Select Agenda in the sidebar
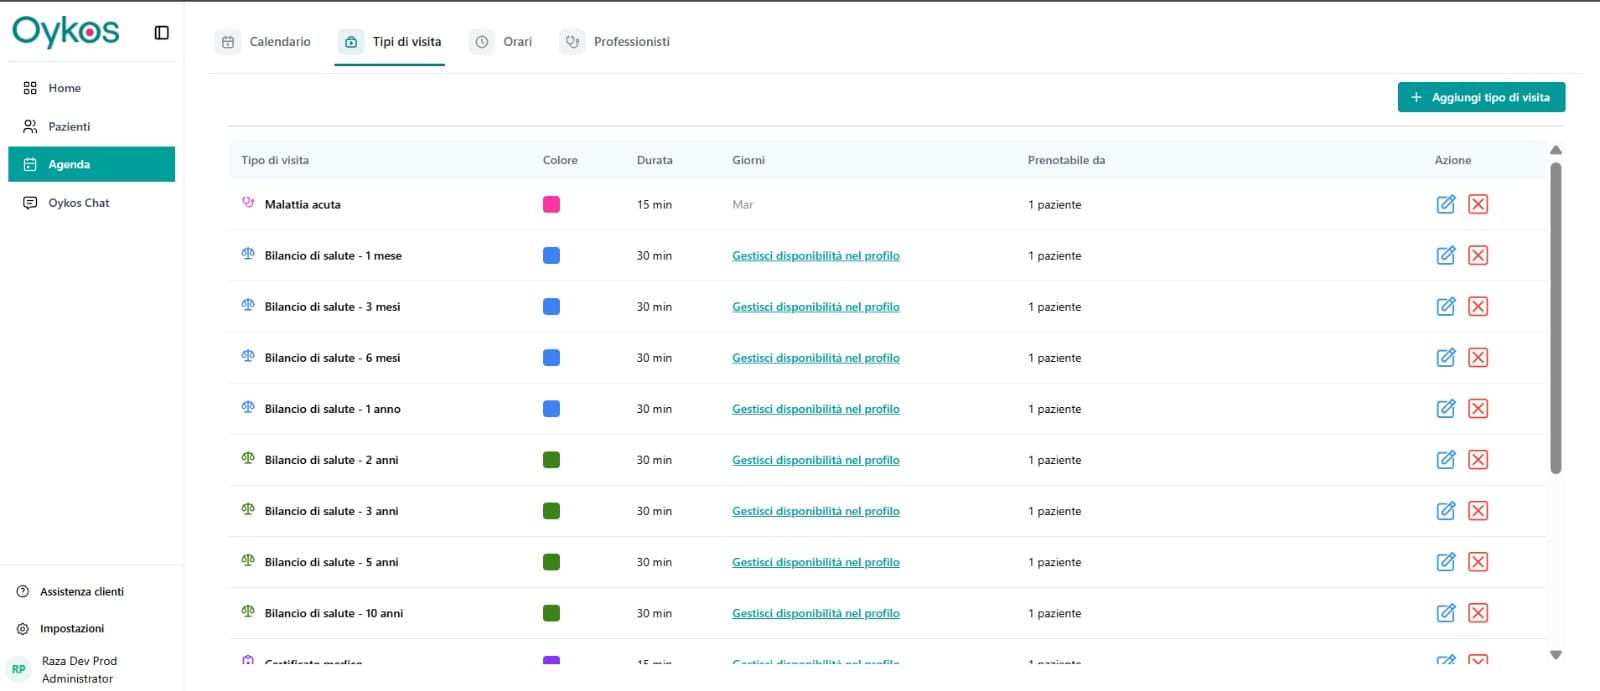1600x691 pixels. 91,164
